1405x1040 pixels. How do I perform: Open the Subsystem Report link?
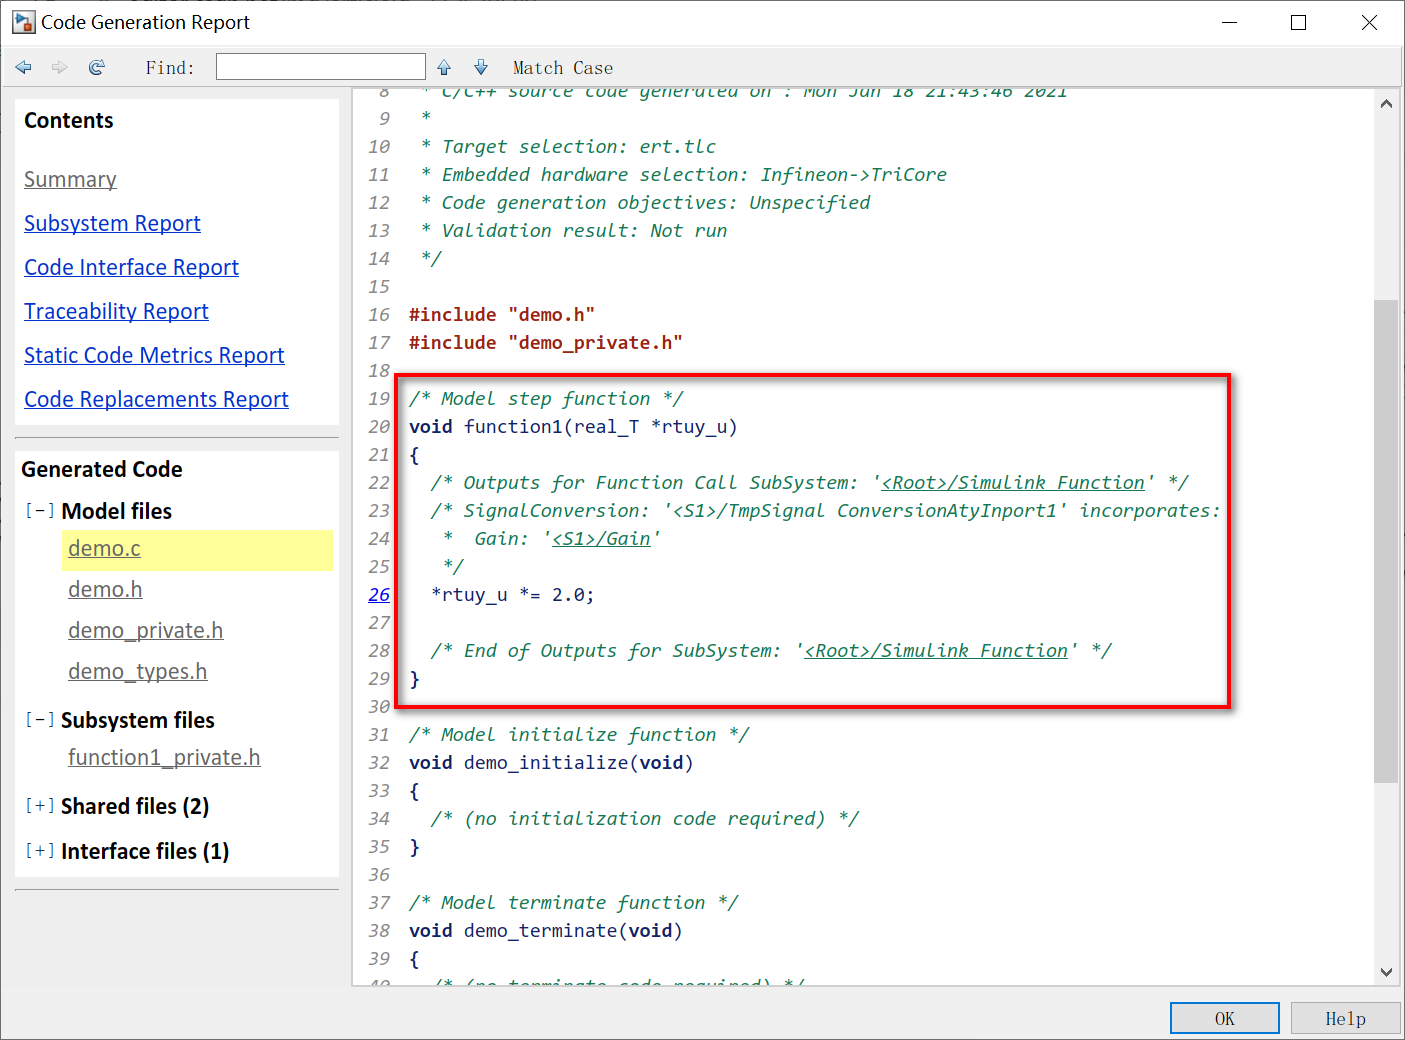coord(112,224)
